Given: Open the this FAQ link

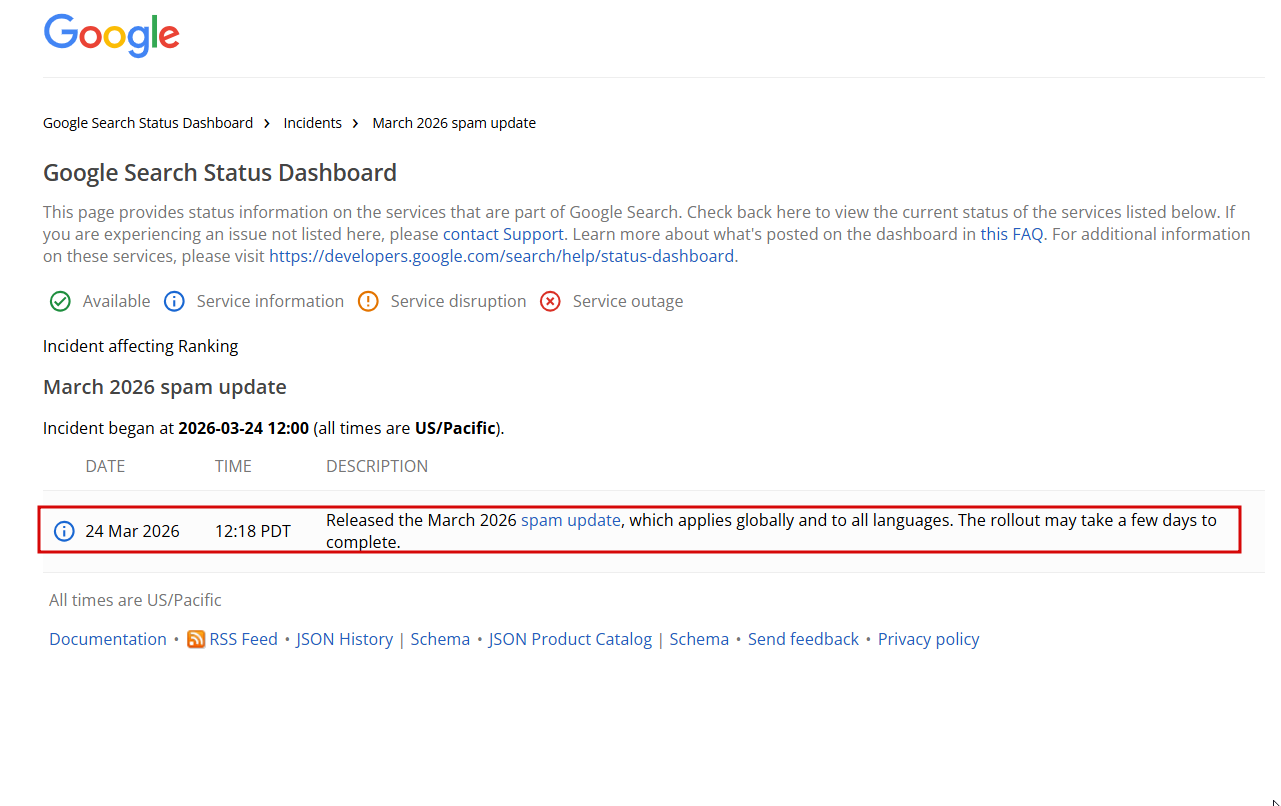Looking at the screenshot, I should (x=1012, y=234).
